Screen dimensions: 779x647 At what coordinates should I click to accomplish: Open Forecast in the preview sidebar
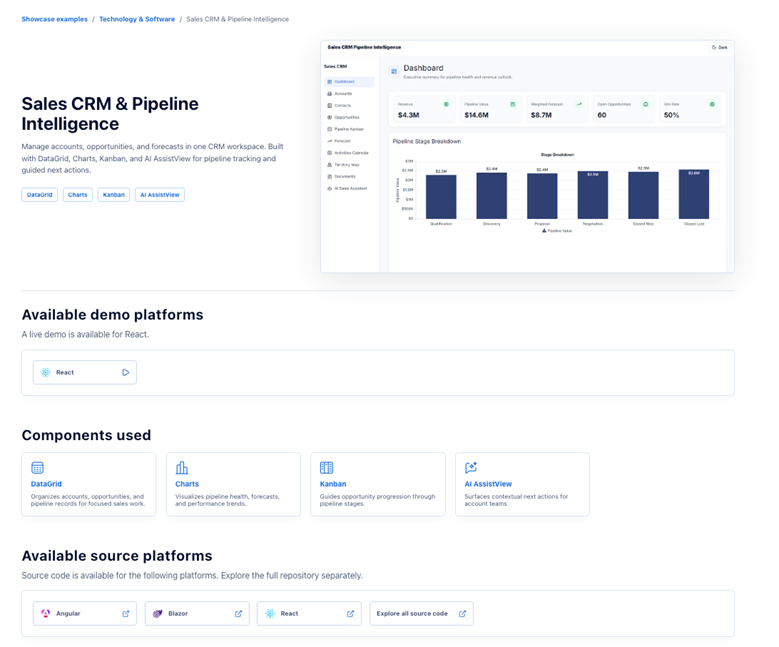tap(349, 141)
